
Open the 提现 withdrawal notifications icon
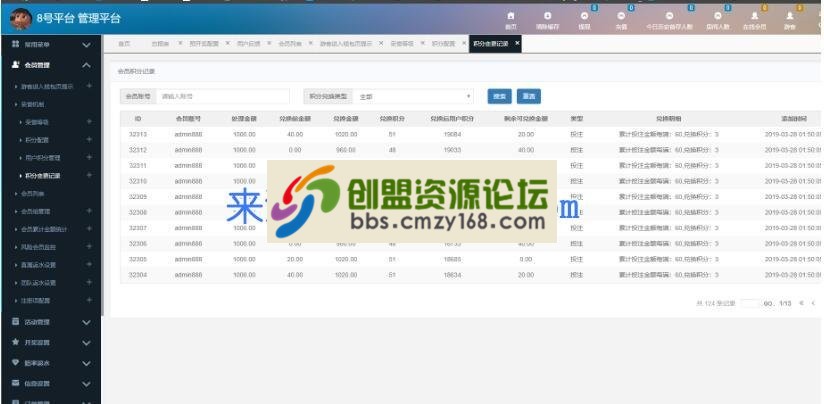click(x=584, y=16)
